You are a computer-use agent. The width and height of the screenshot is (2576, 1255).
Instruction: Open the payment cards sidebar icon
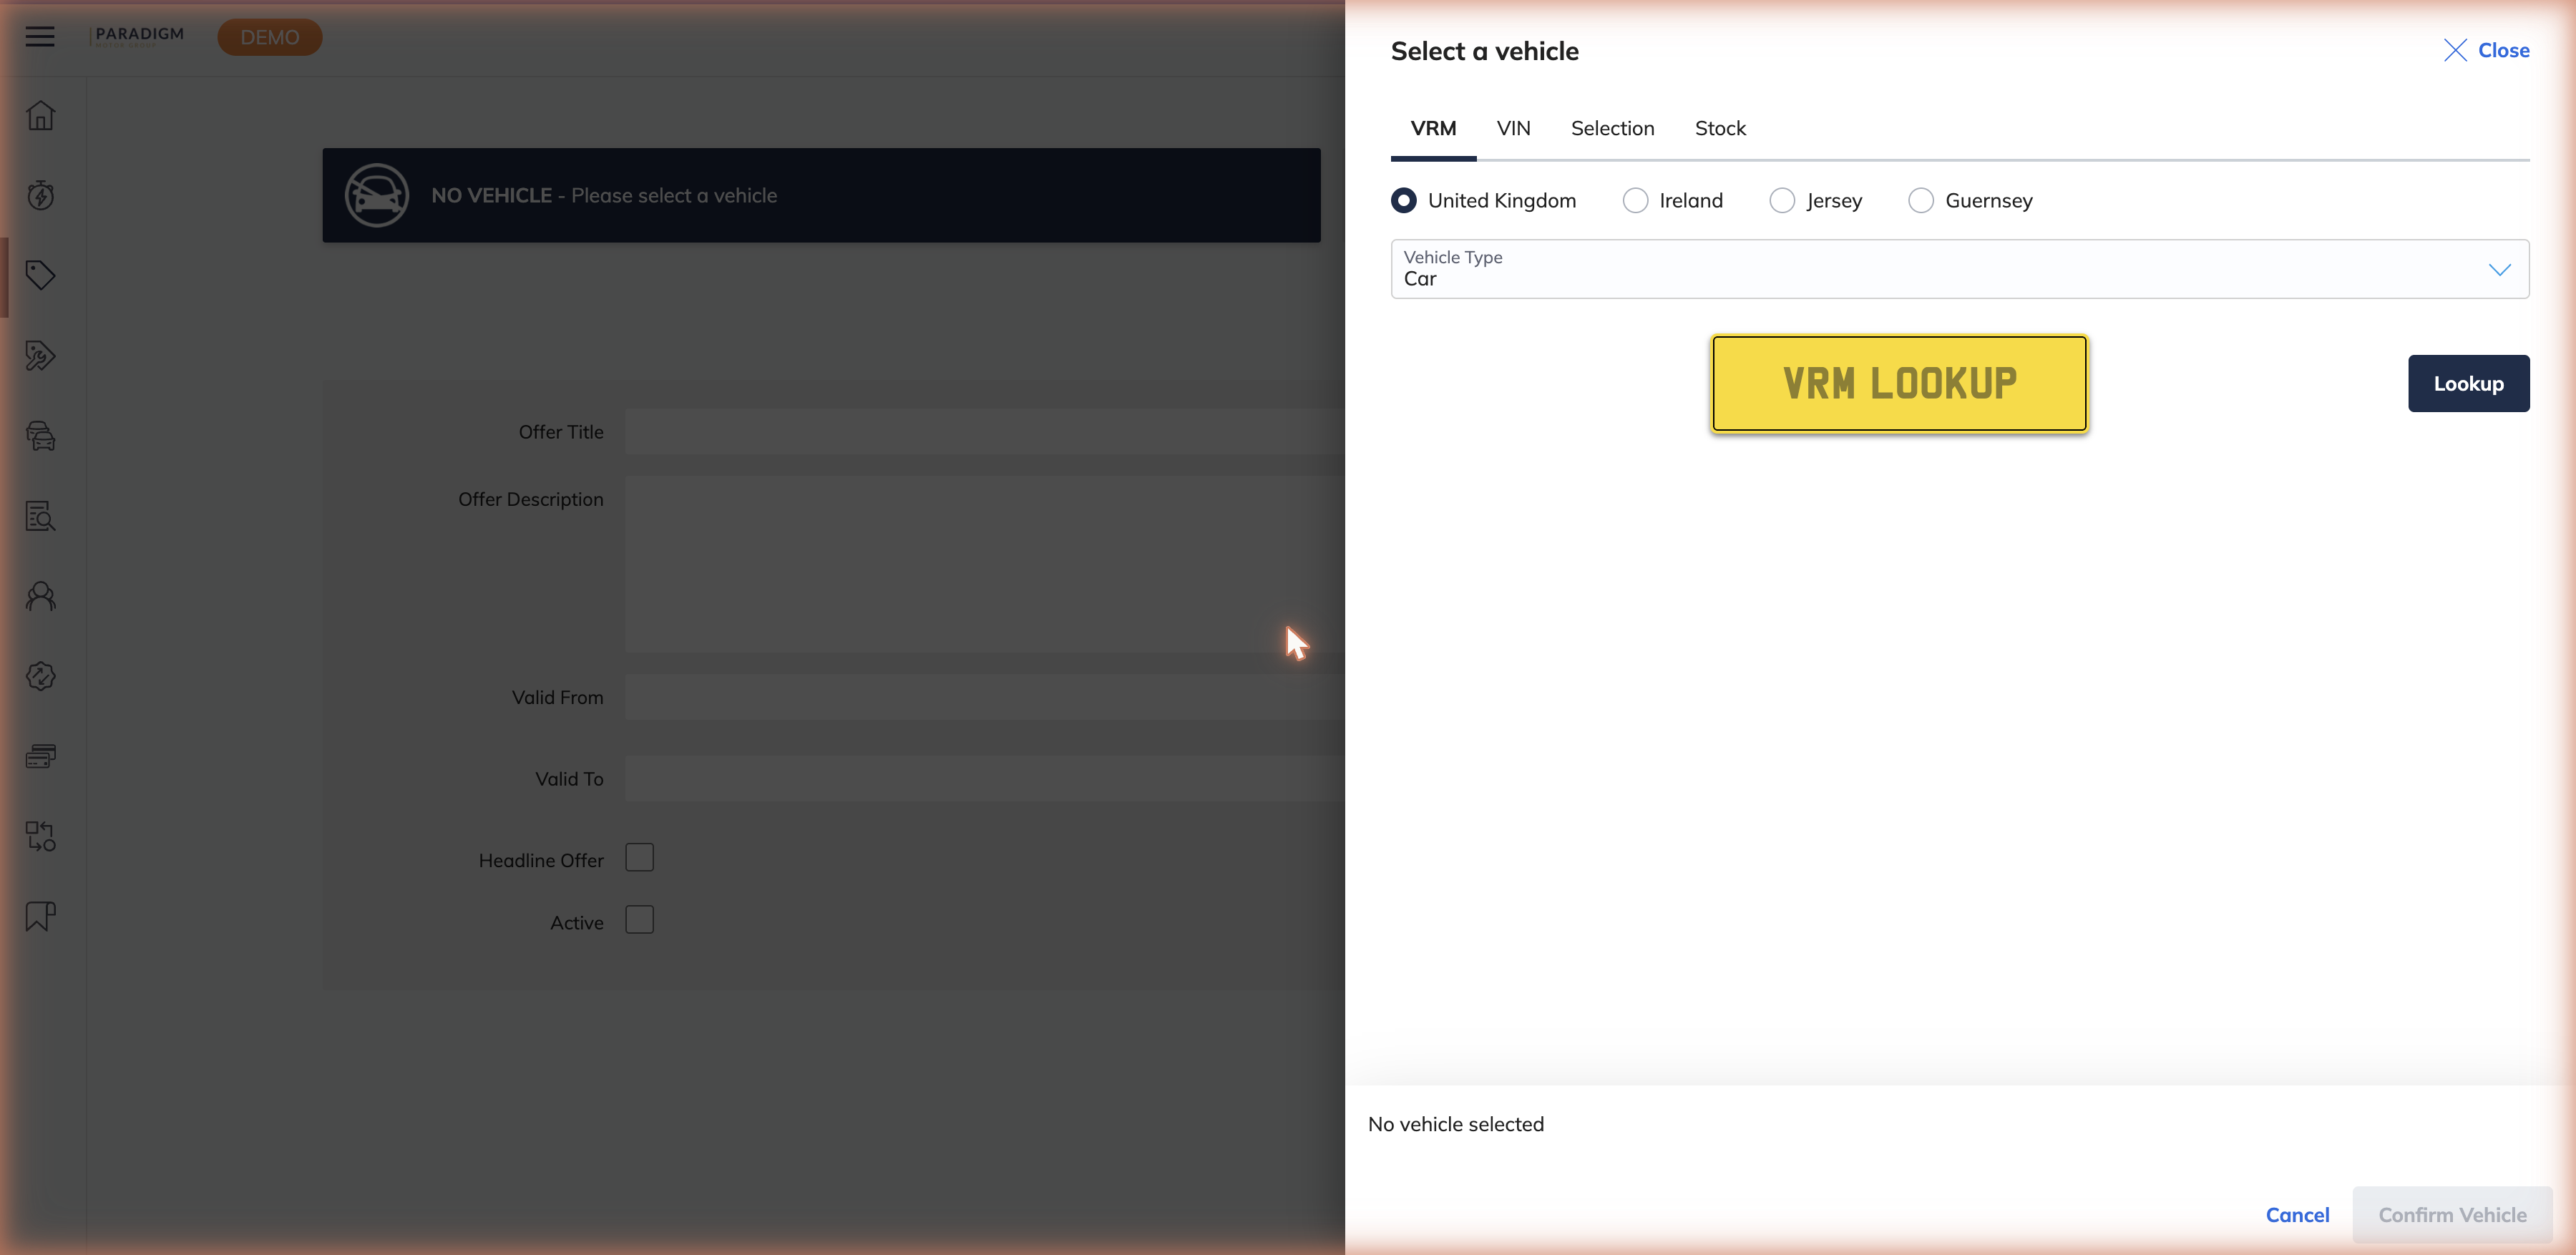(40, 756)
